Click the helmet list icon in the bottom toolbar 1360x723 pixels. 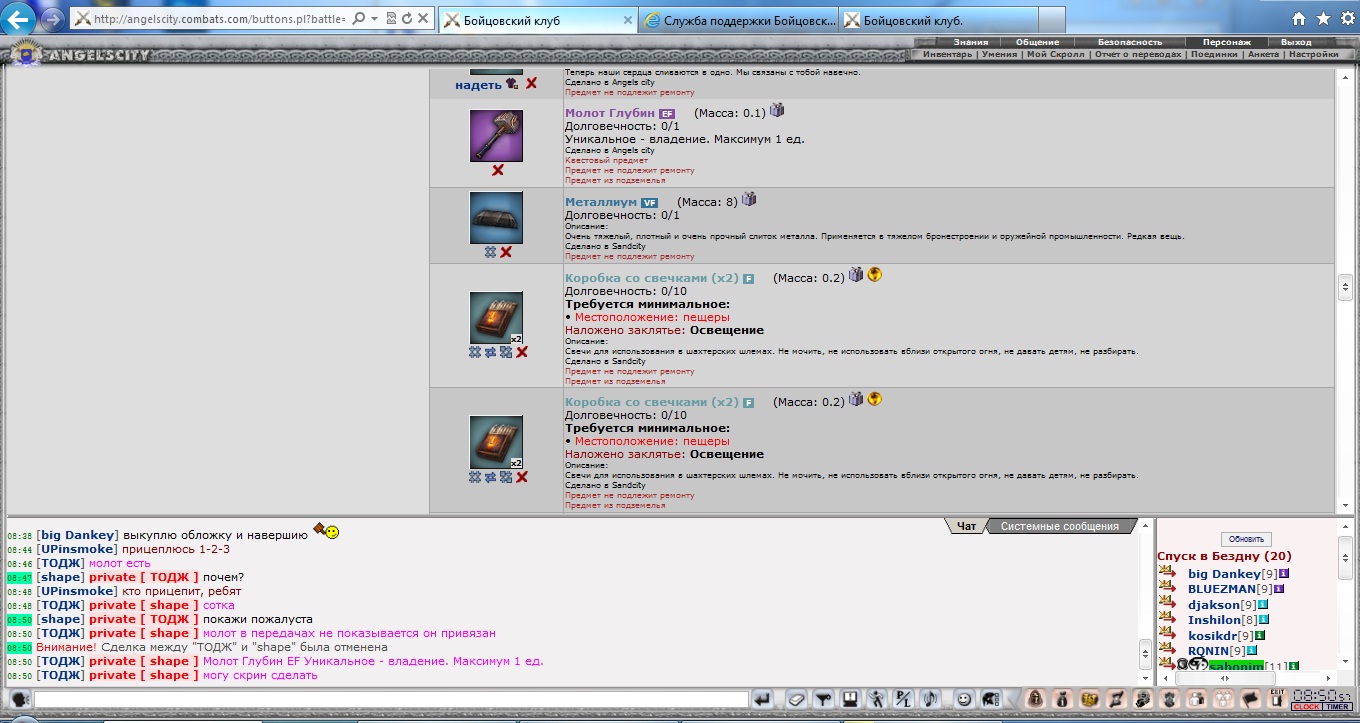(991, 698)
